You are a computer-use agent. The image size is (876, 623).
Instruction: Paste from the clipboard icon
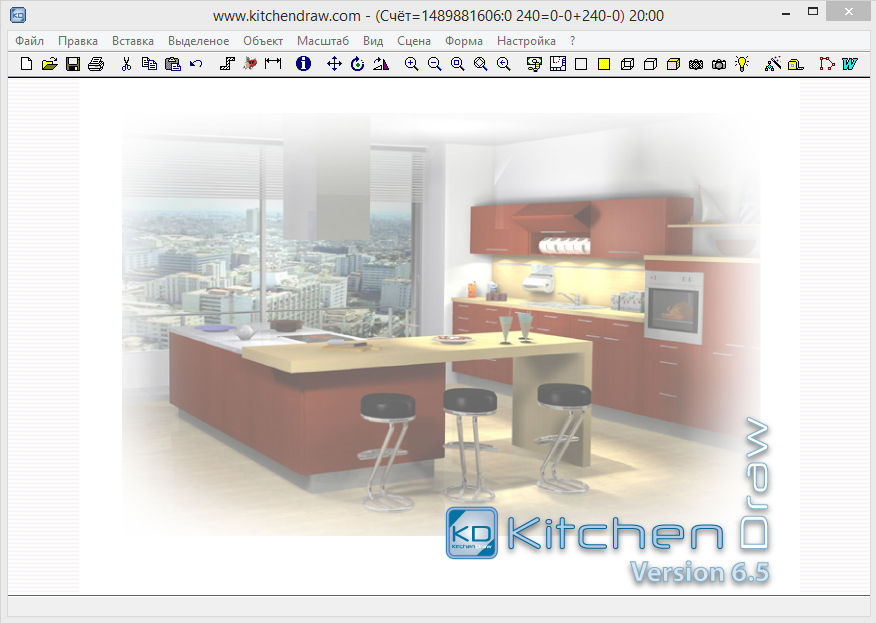coord(173,64)
